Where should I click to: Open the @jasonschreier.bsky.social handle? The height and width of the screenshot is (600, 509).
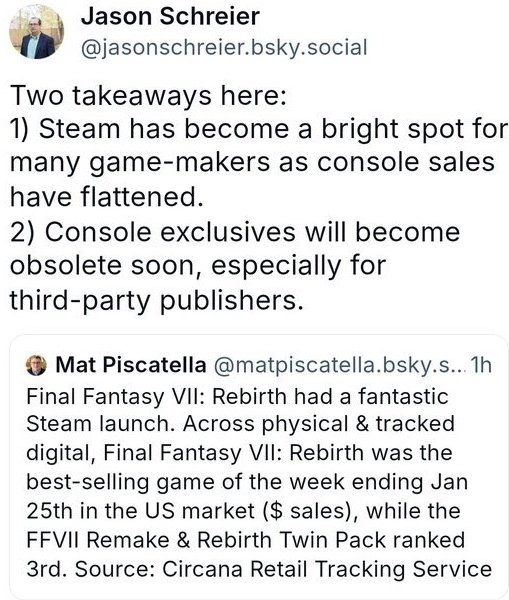tap(224, 48)
